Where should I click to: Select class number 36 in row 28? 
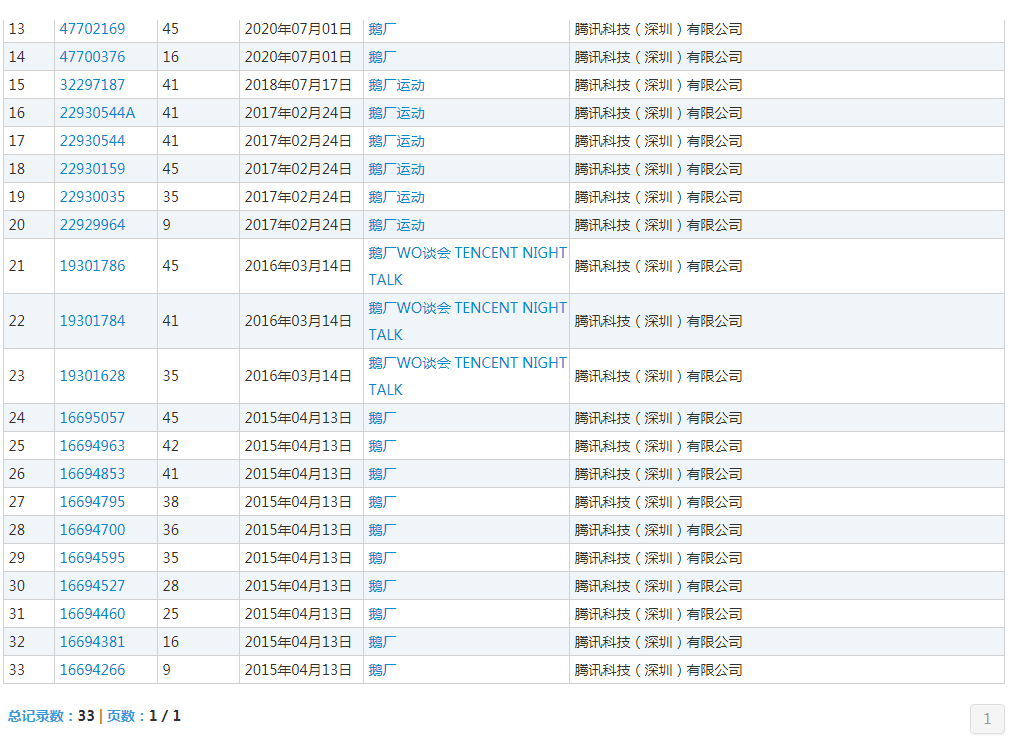click(171, 530)
